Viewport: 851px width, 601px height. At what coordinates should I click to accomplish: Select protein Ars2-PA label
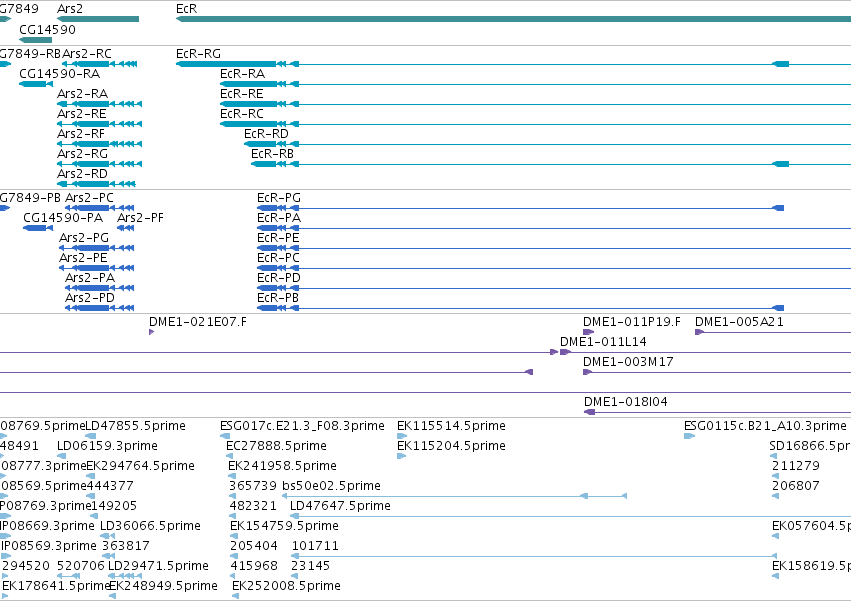[90, 278]
